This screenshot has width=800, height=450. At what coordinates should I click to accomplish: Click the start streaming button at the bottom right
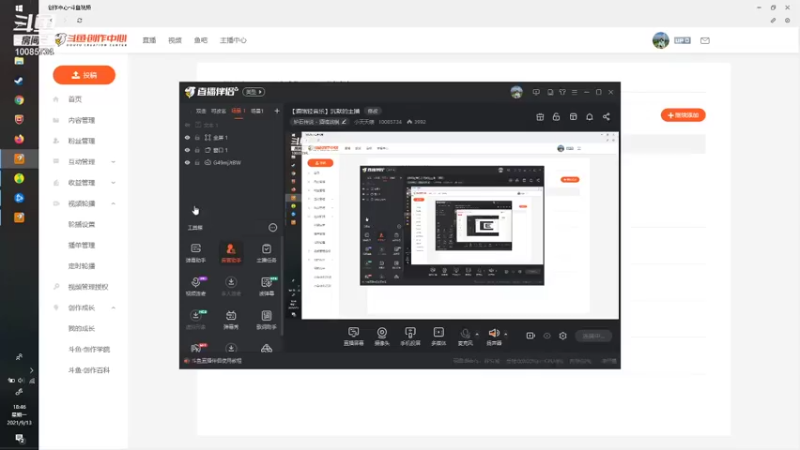point(593,336)
